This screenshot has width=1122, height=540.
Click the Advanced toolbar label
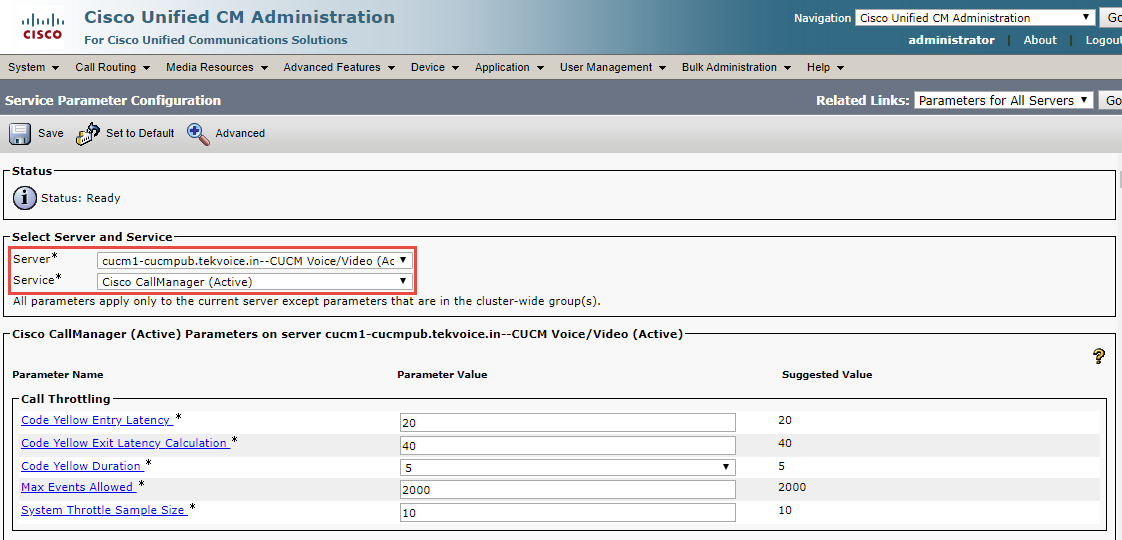pyautogui.click(x=240, y=133)
